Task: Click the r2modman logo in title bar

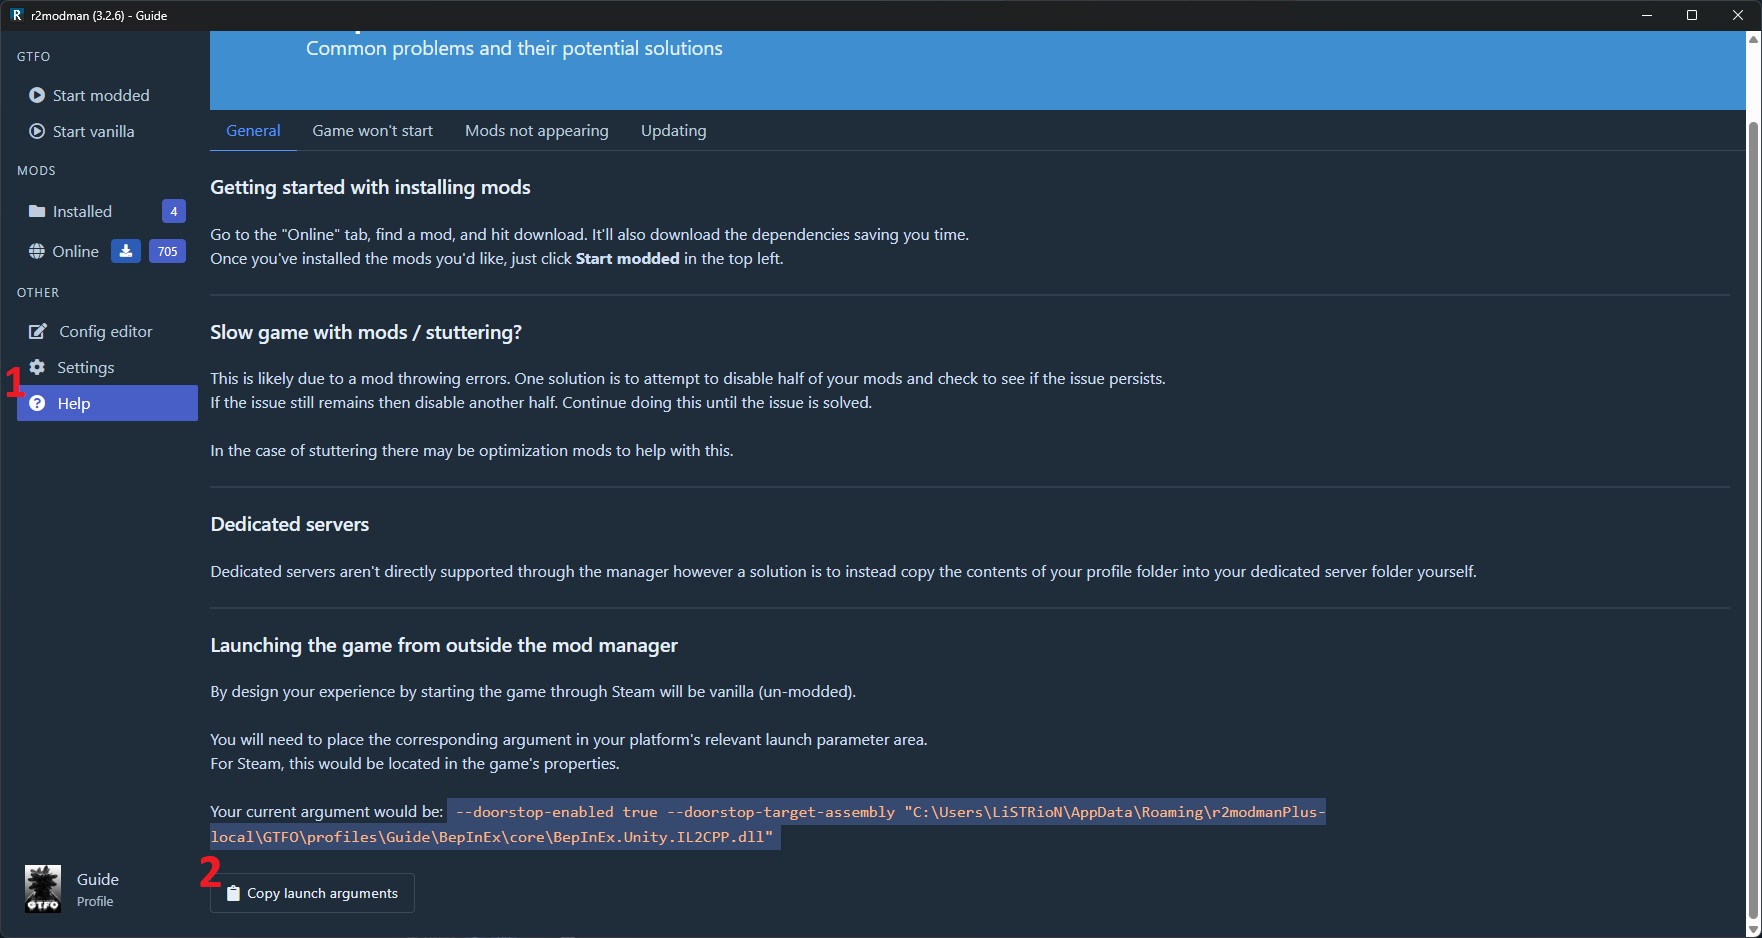Action: click(x=16, y=15)
